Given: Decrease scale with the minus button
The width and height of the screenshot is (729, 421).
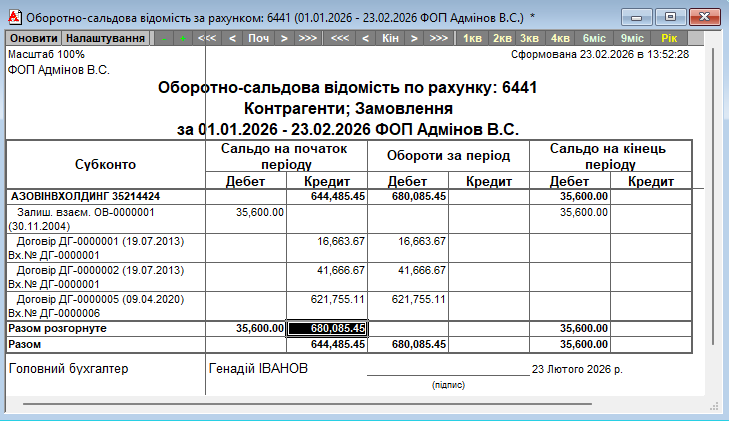Looking at the screenshot, I should (162, 38).
